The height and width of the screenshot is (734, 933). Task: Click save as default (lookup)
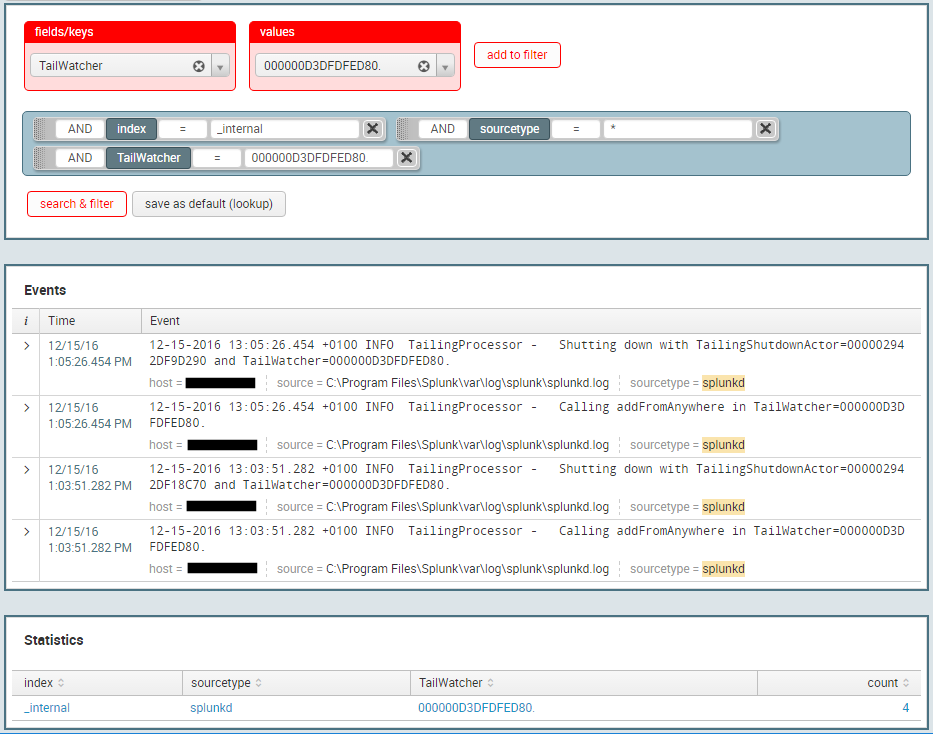(209, 204)
